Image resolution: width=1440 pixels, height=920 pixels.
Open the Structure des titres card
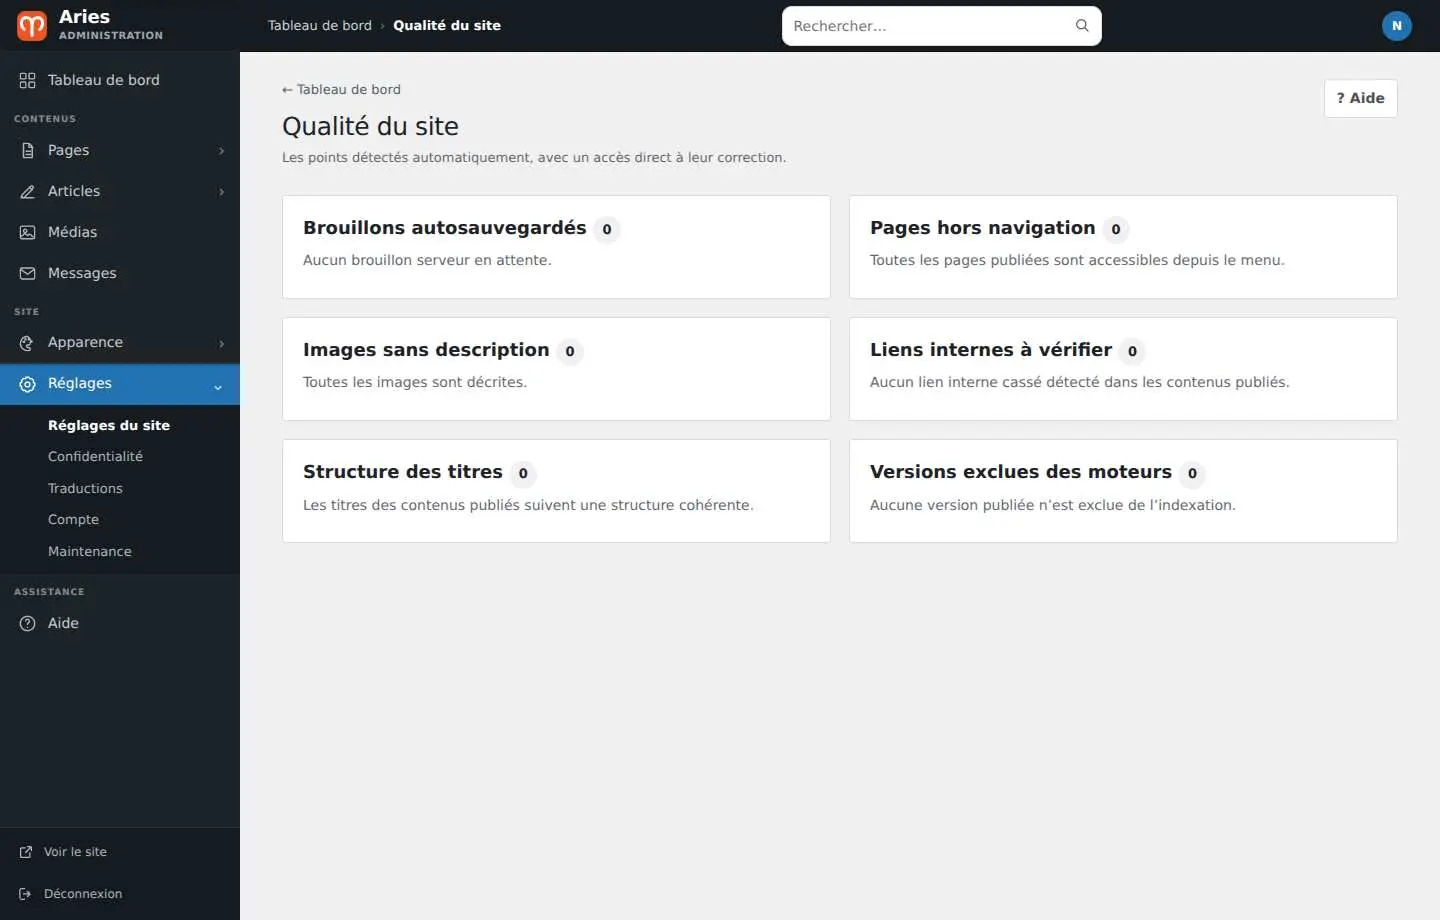click(556, 491)
